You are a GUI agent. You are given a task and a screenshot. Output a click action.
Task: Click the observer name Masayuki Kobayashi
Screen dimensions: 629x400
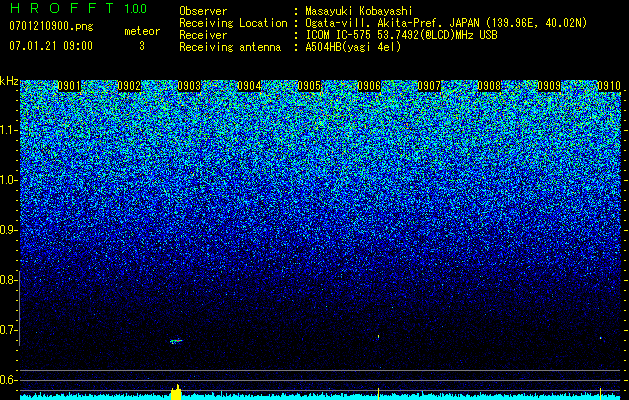pos(359,11)
